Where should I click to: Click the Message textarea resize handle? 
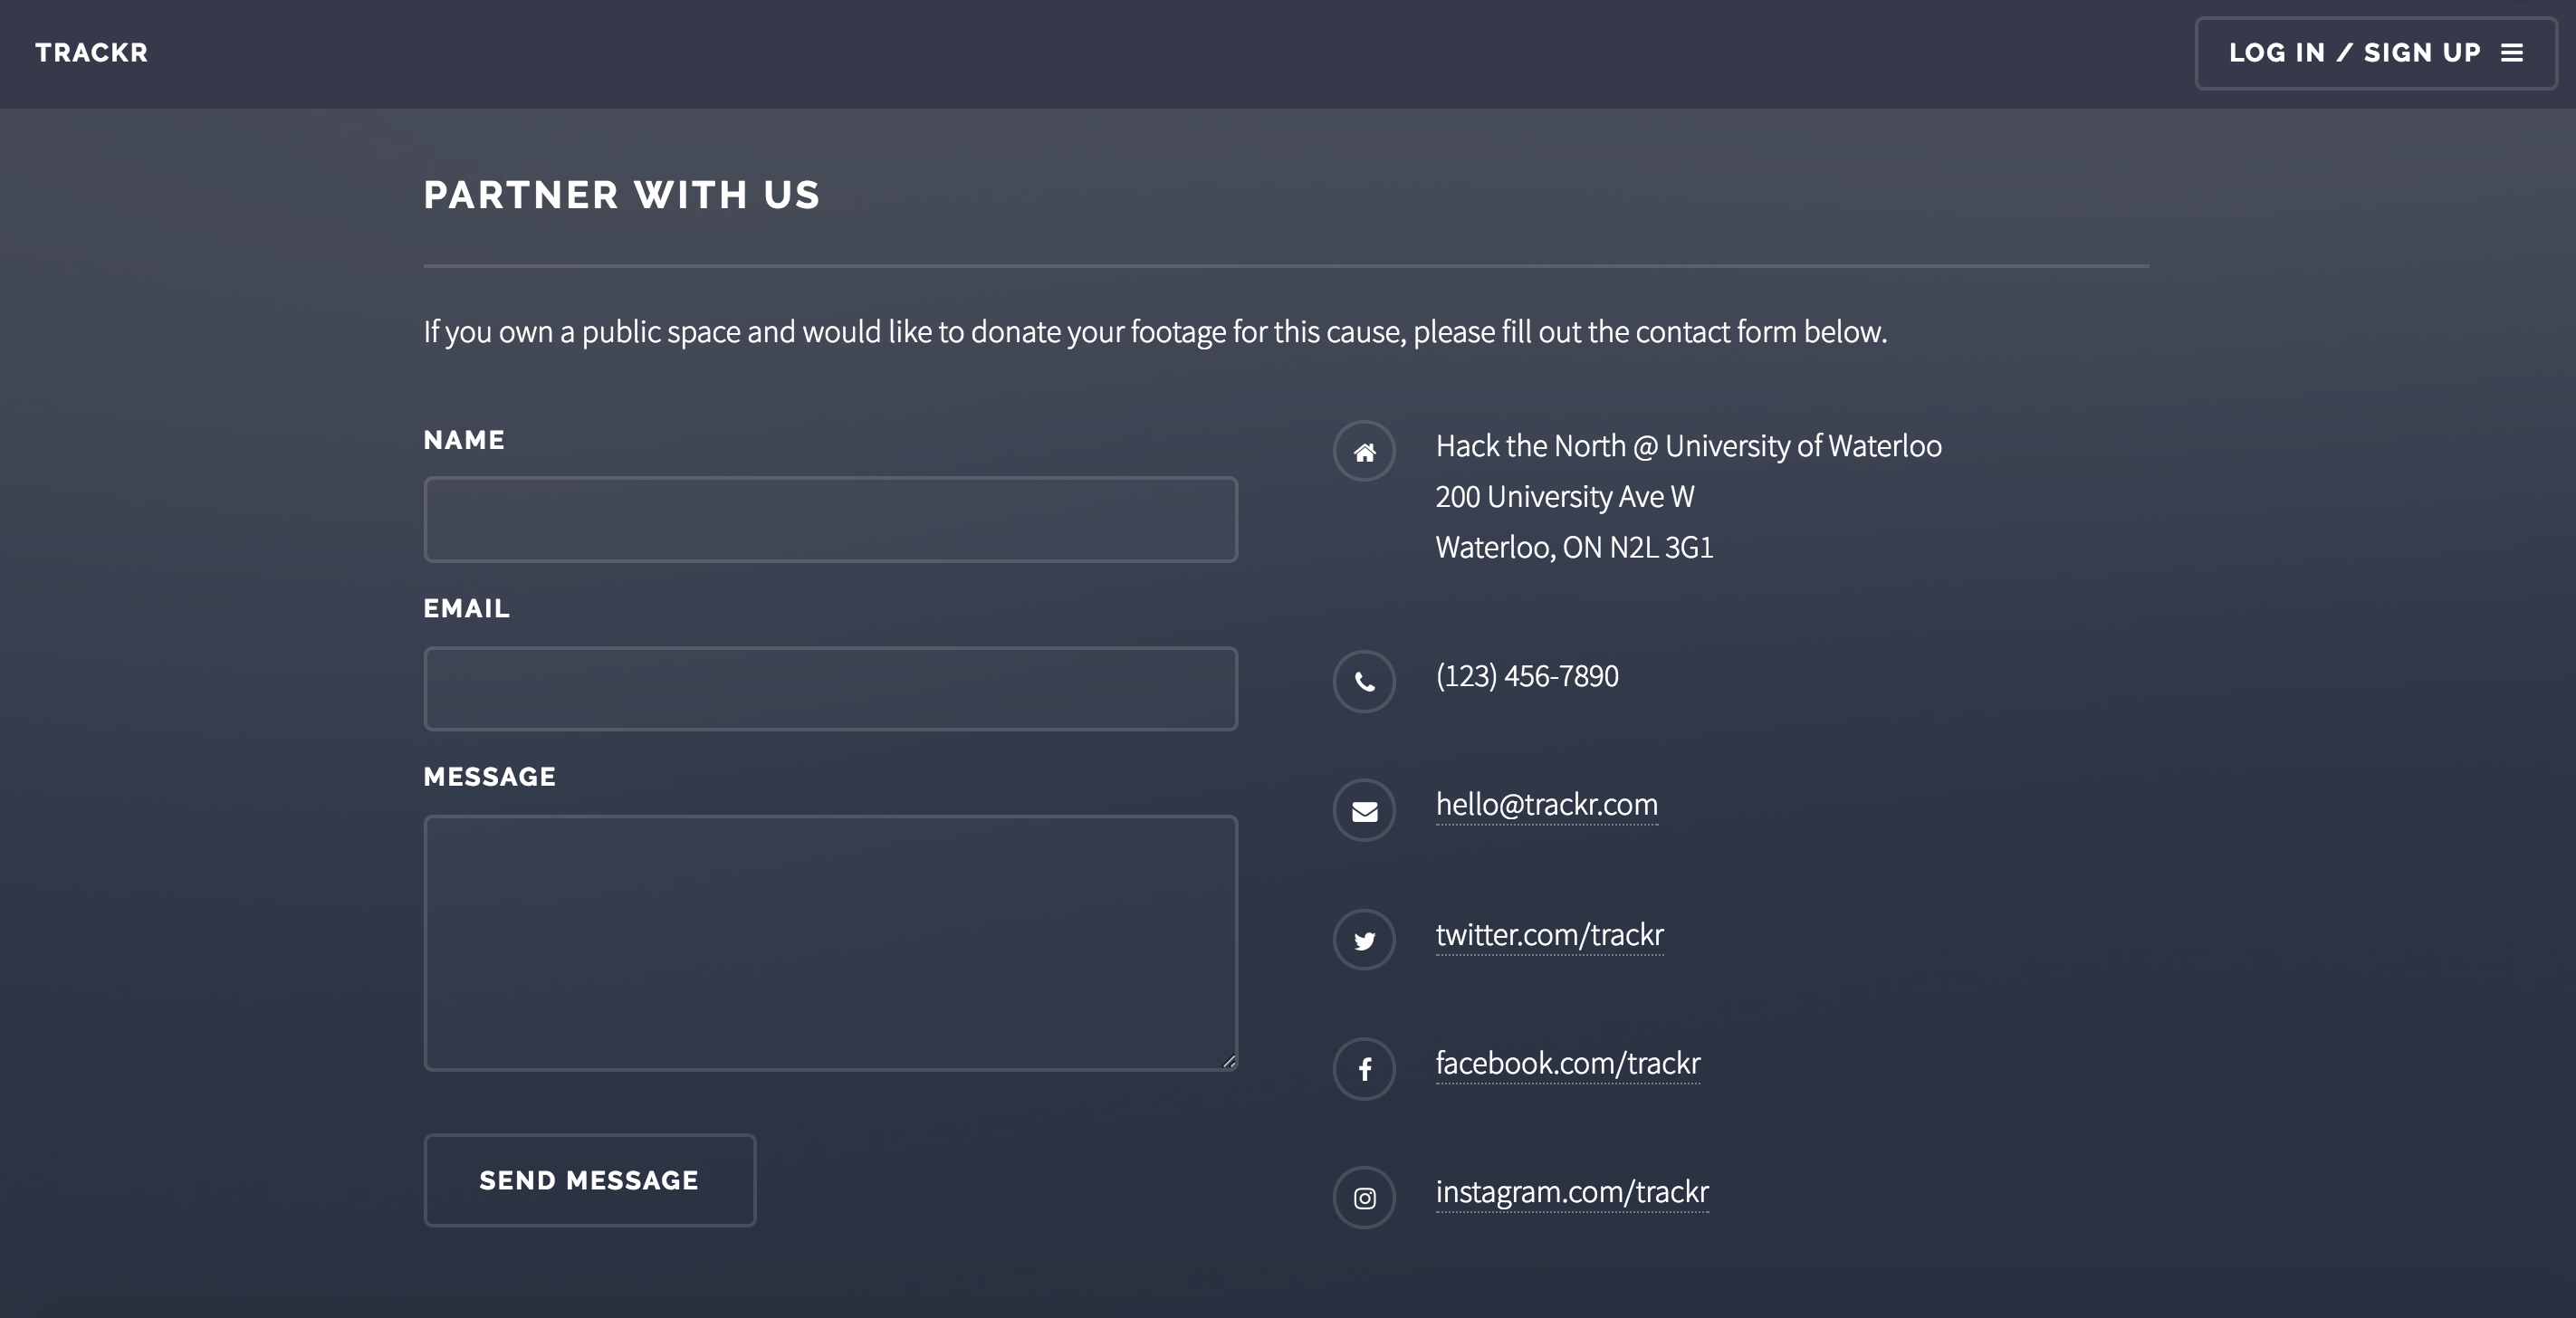(1229, 1061)
